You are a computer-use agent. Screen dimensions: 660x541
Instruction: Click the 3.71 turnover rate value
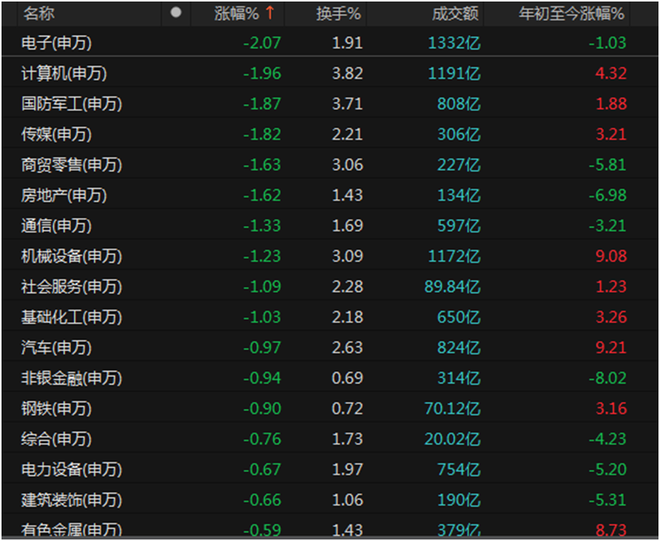pyautogui.click(x=347, y=104)
